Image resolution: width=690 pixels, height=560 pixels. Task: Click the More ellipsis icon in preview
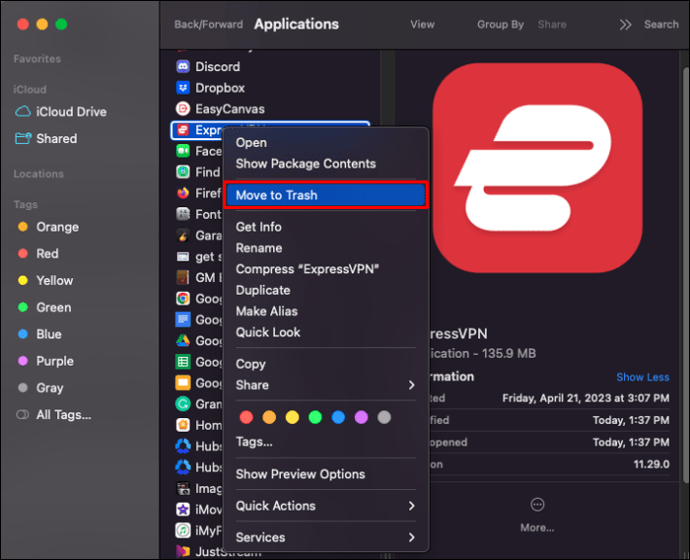pos(537,505)
